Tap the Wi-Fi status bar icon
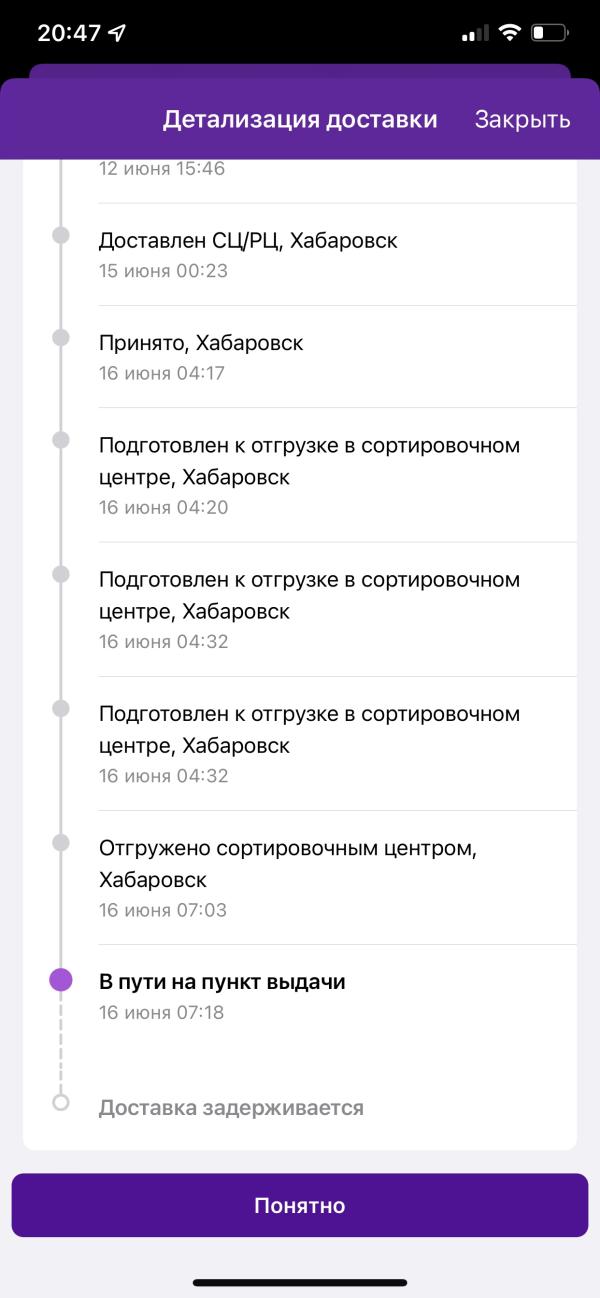Screen dimensions: 600x1298 (x=510, y=33)
